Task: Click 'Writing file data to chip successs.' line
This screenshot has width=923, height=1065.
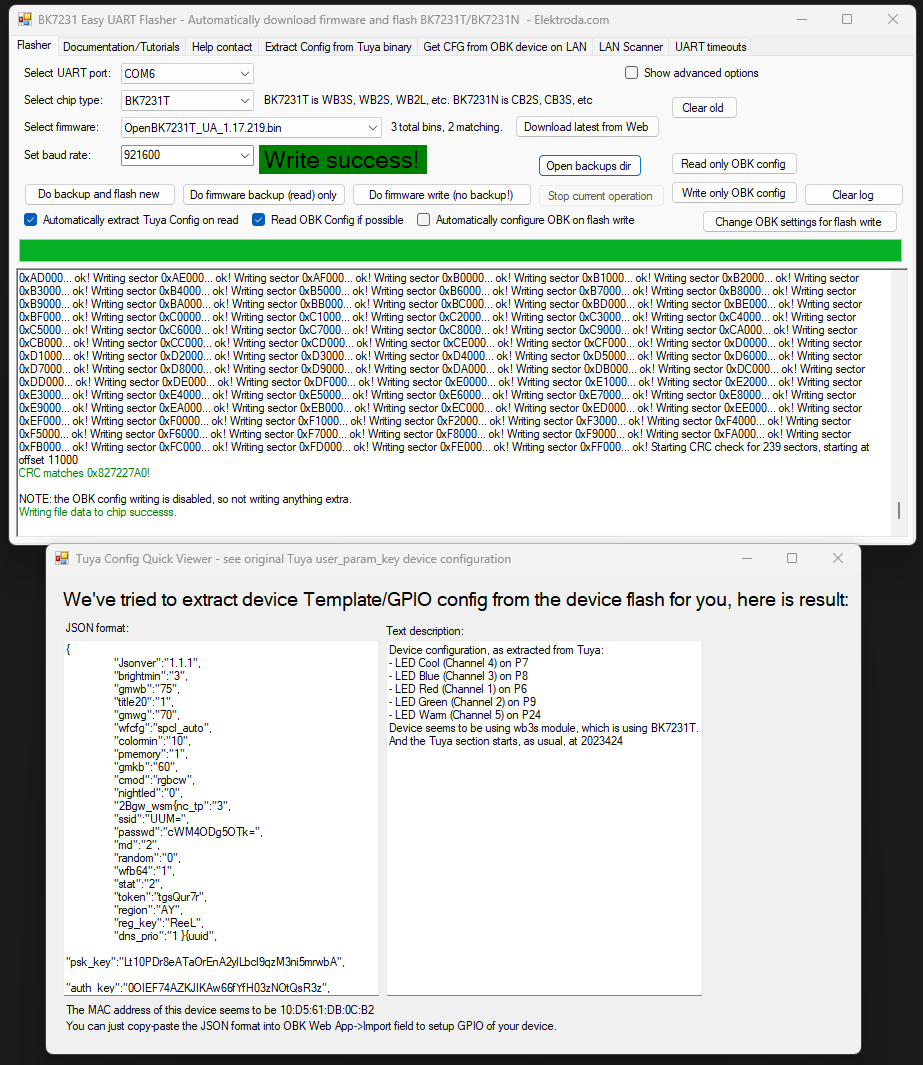Action: (97, 512)
